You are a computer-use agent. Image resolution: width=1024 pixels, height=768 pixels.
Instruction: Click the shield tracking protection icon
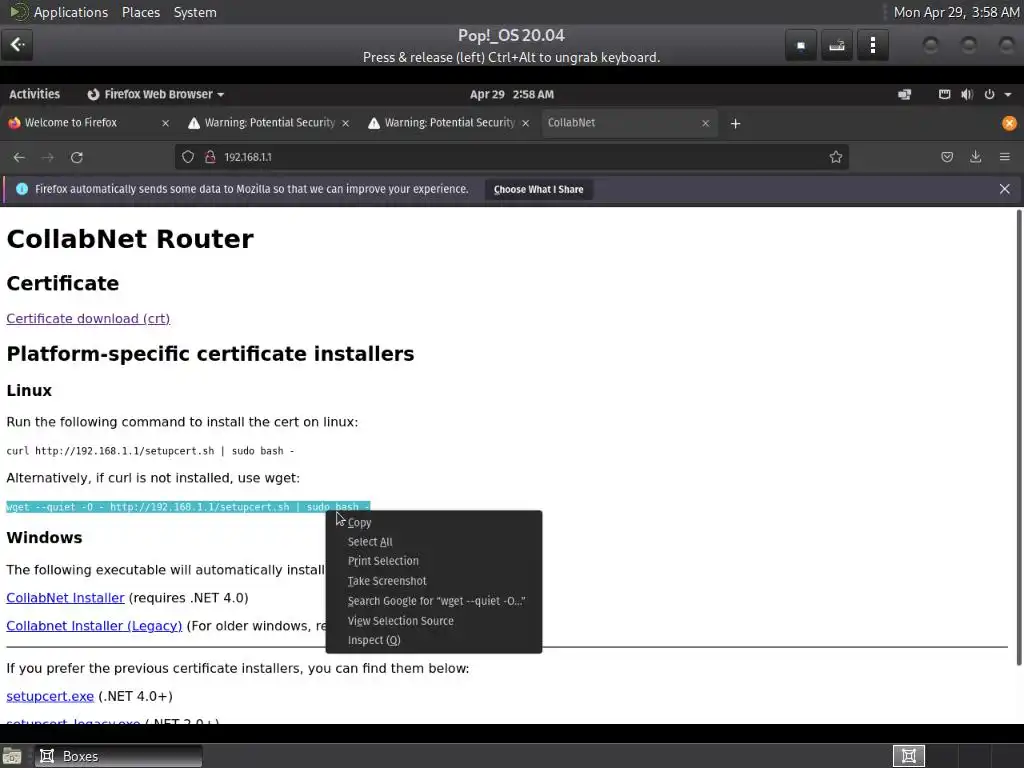188,157
